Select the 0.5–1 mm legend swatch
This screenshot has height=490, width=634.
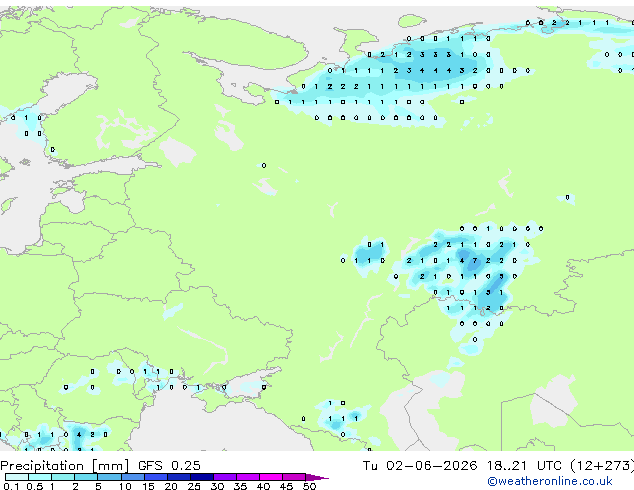pyautogui.click(x=40, y=477)
